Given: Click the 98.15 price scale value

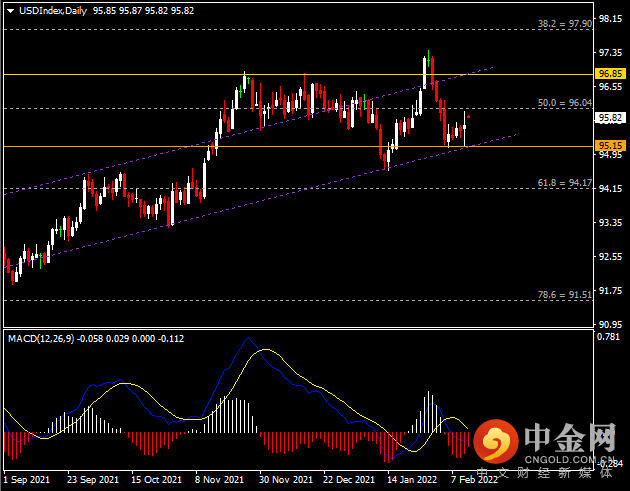Looking at the screenshot, I should 610,19.
